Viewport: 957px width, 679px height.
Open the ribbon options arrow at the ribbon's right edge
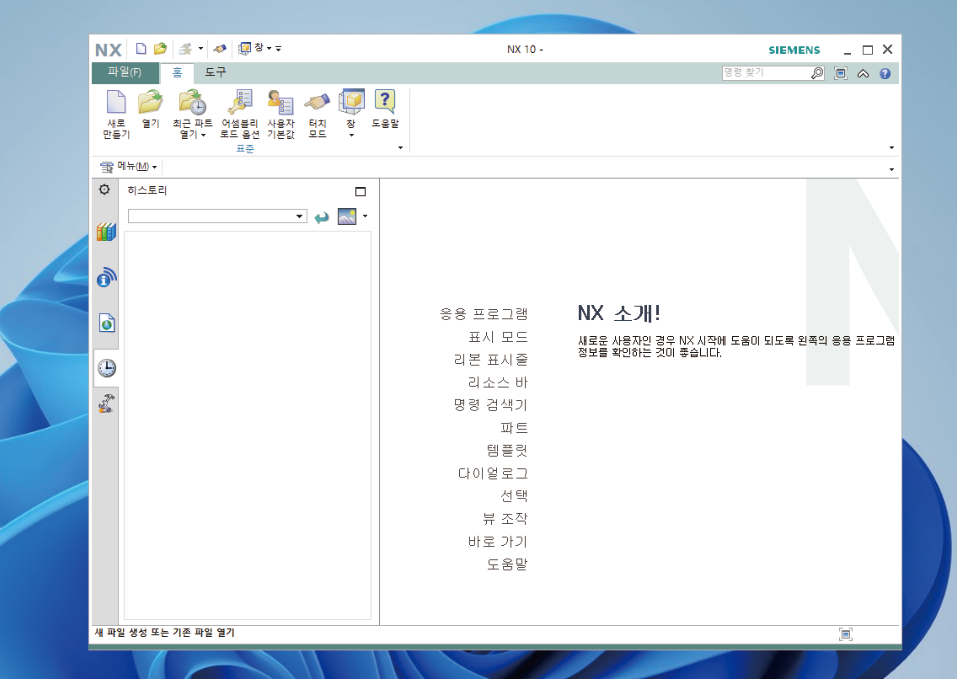(x=892, y=148)
